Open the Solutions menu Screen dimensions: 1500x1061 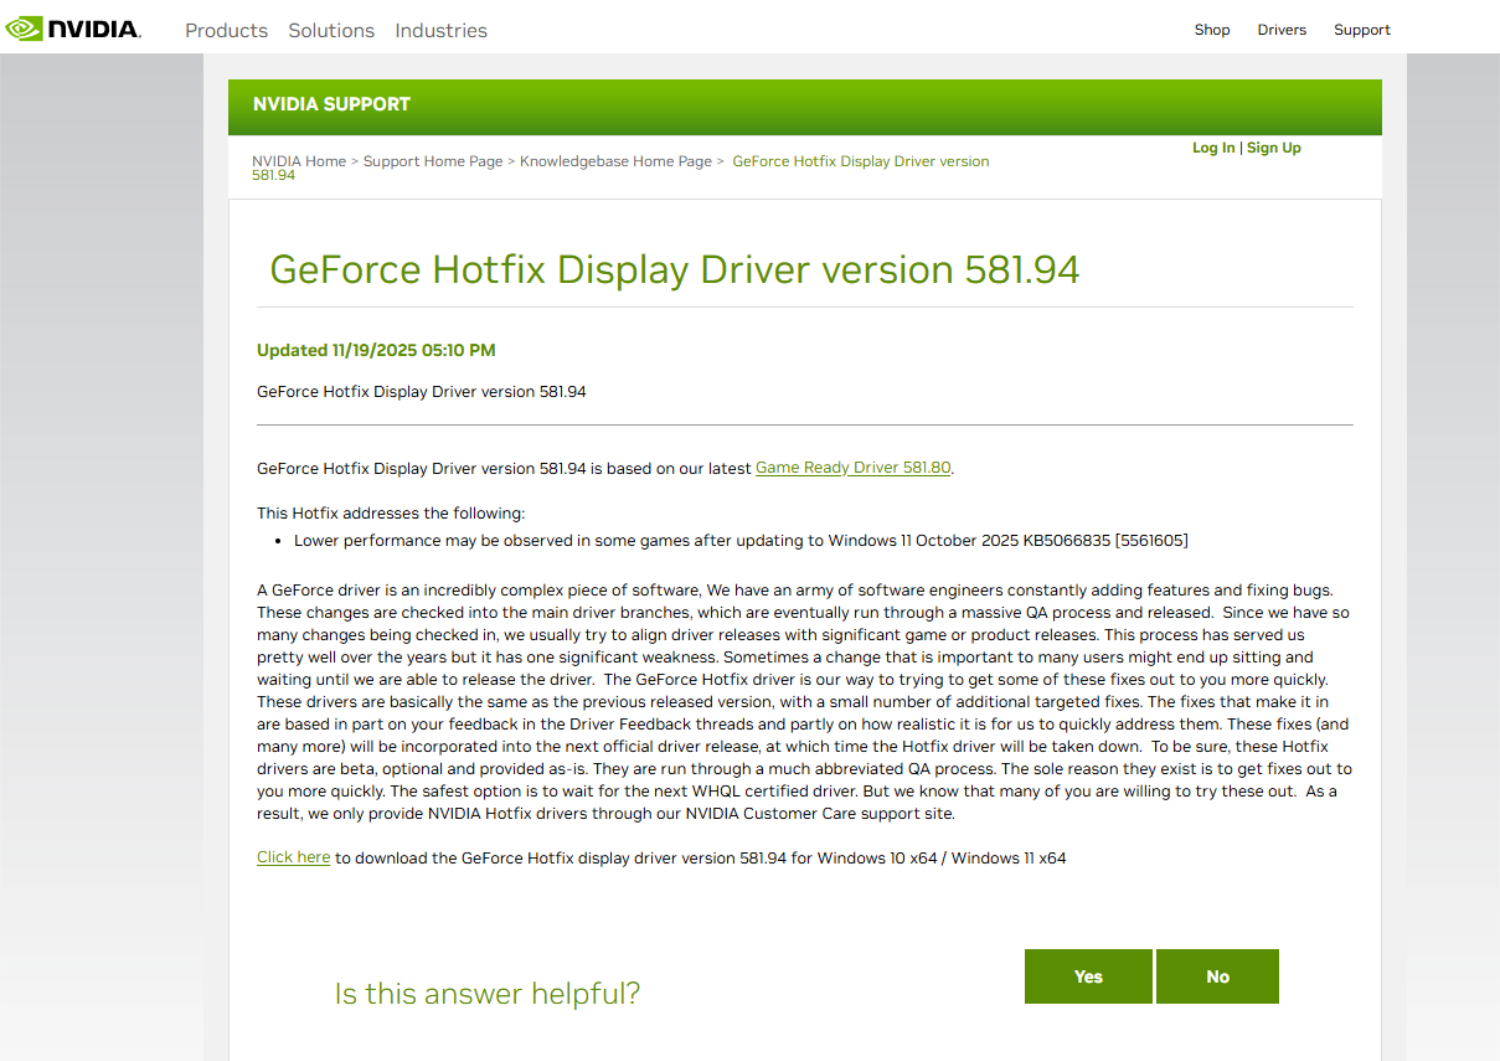coord(331,31)
